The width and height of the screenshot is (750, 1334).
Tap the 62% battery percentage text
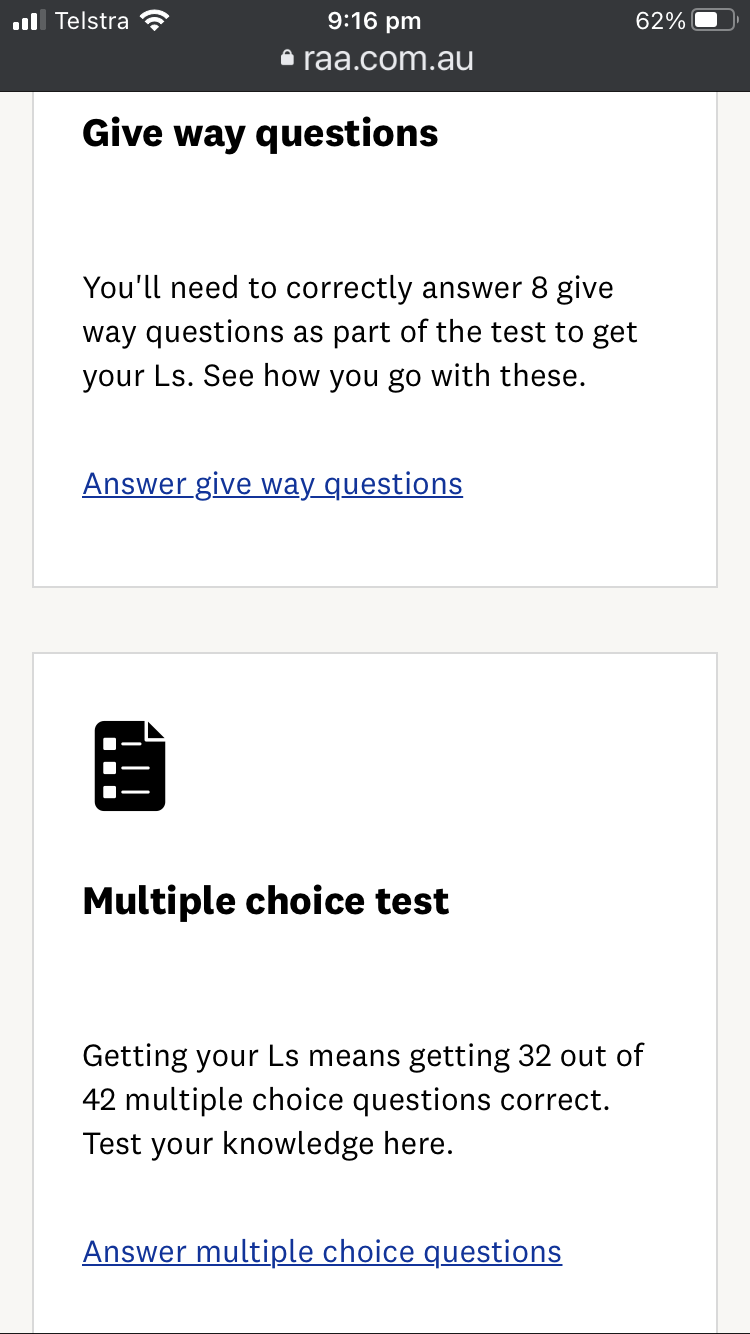click(x=660, y=21)
